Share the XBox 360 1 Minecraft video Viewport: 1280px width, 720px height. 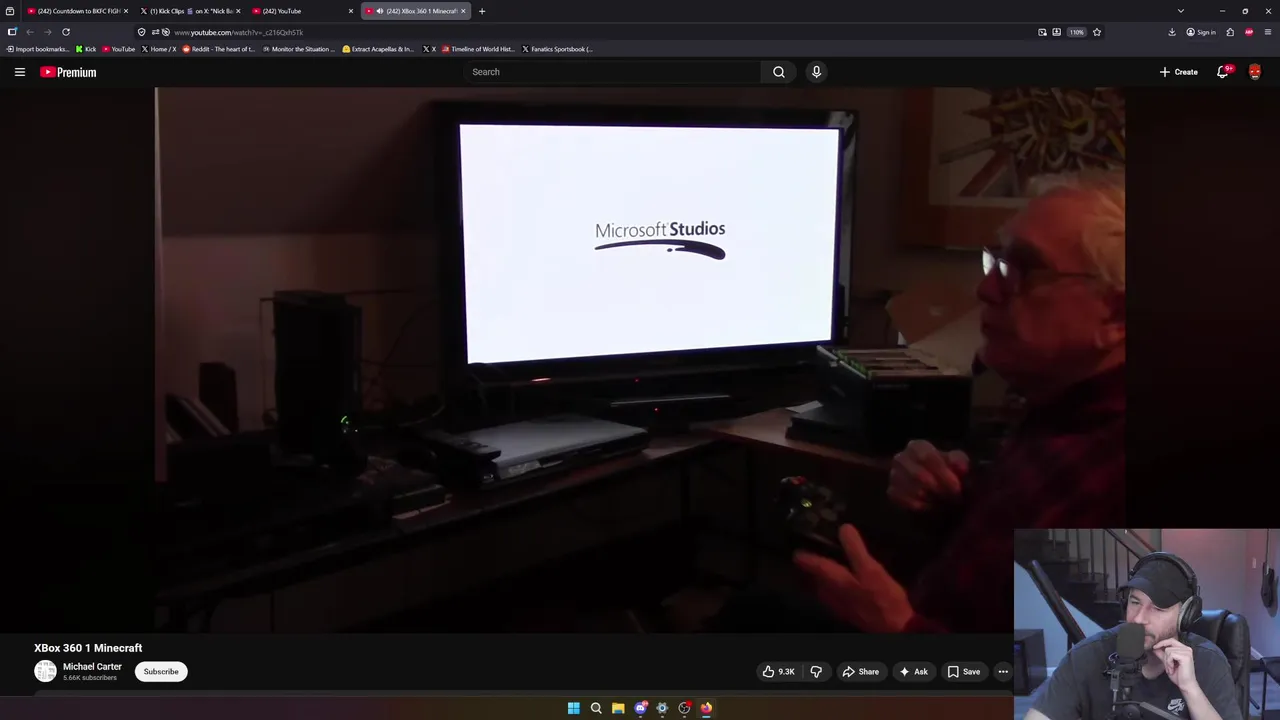point(860,672)
